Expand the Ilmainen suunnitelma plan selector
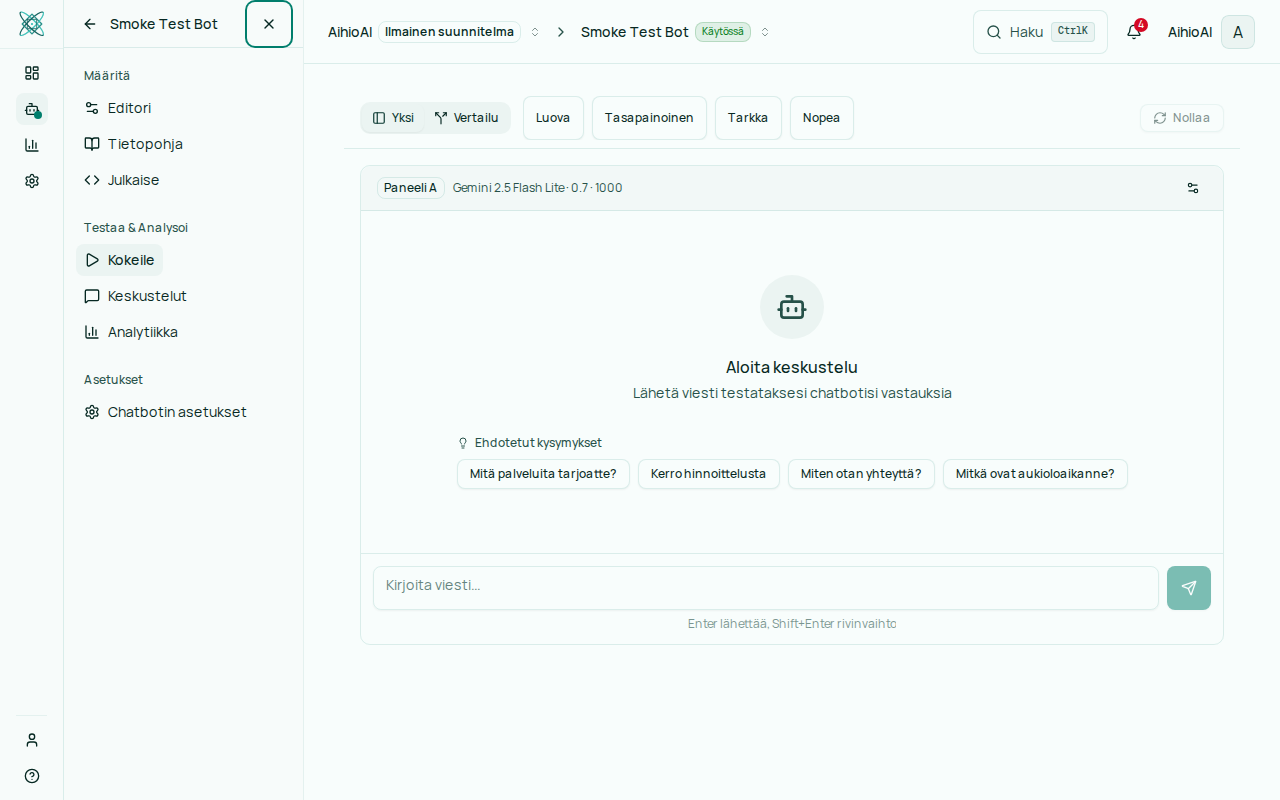Screen dimensions: 1280x800 pos(535,32)
